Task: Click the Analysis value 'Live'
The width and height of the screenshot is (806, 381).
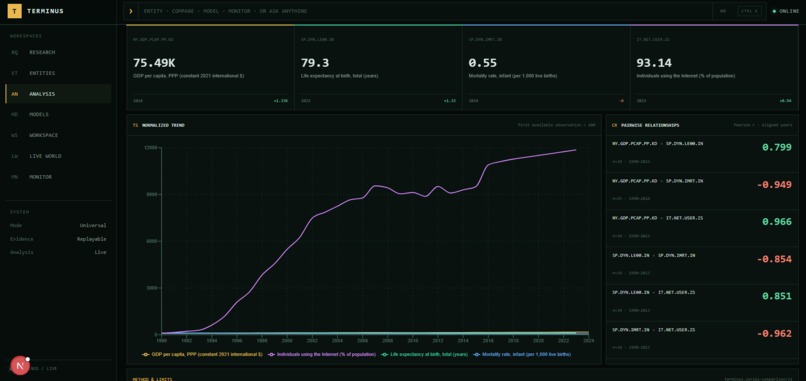Action: point(101,252)
